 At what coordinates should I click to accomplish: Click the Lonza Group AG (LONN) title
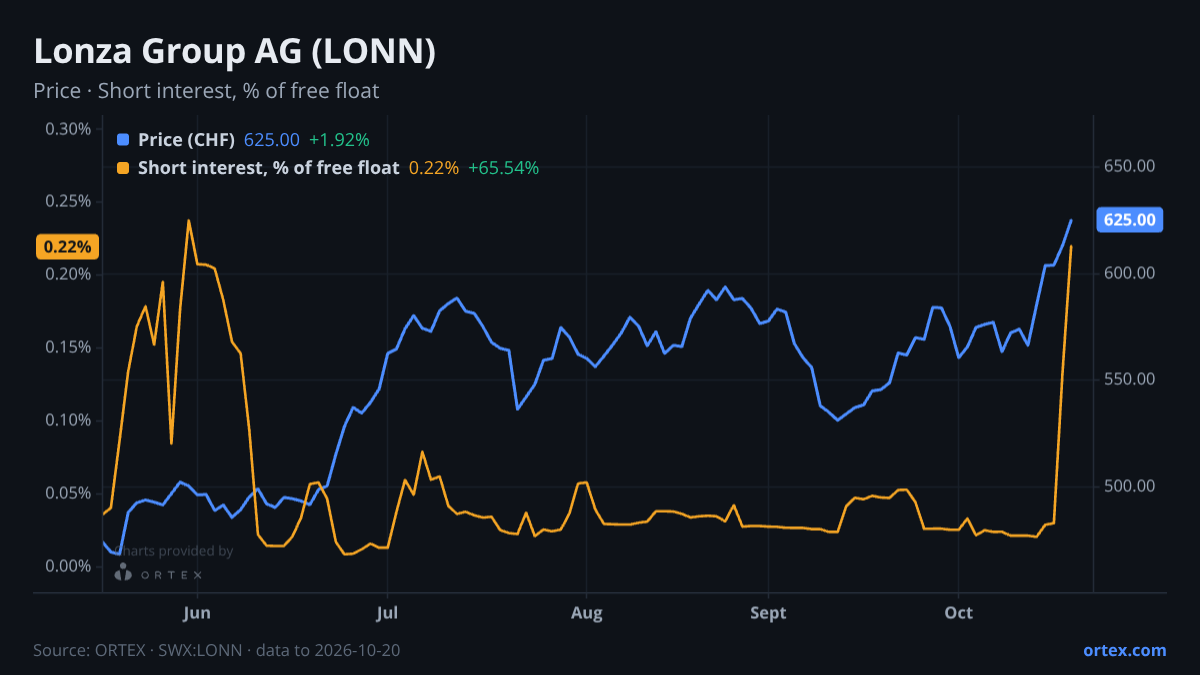click(235, 52)
